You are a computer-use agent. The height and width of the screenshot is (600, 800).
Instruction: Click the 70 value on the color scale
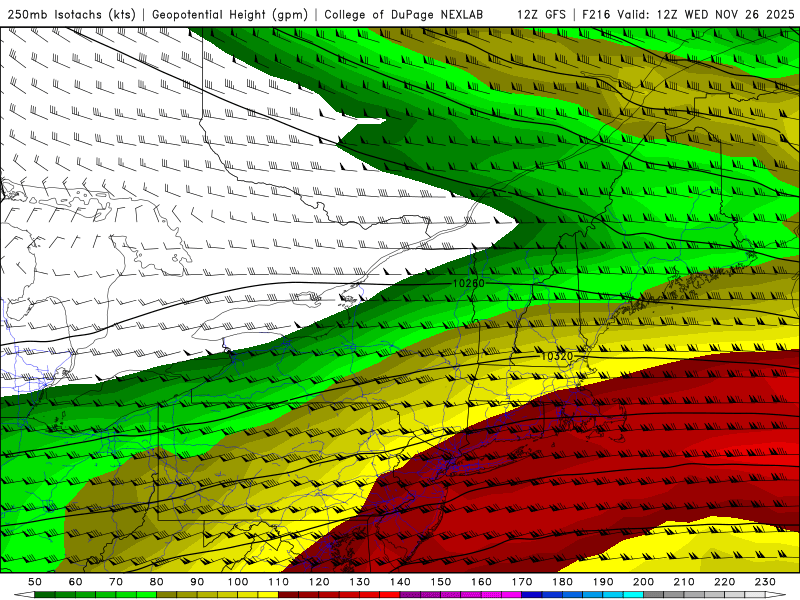click(116, 582)
